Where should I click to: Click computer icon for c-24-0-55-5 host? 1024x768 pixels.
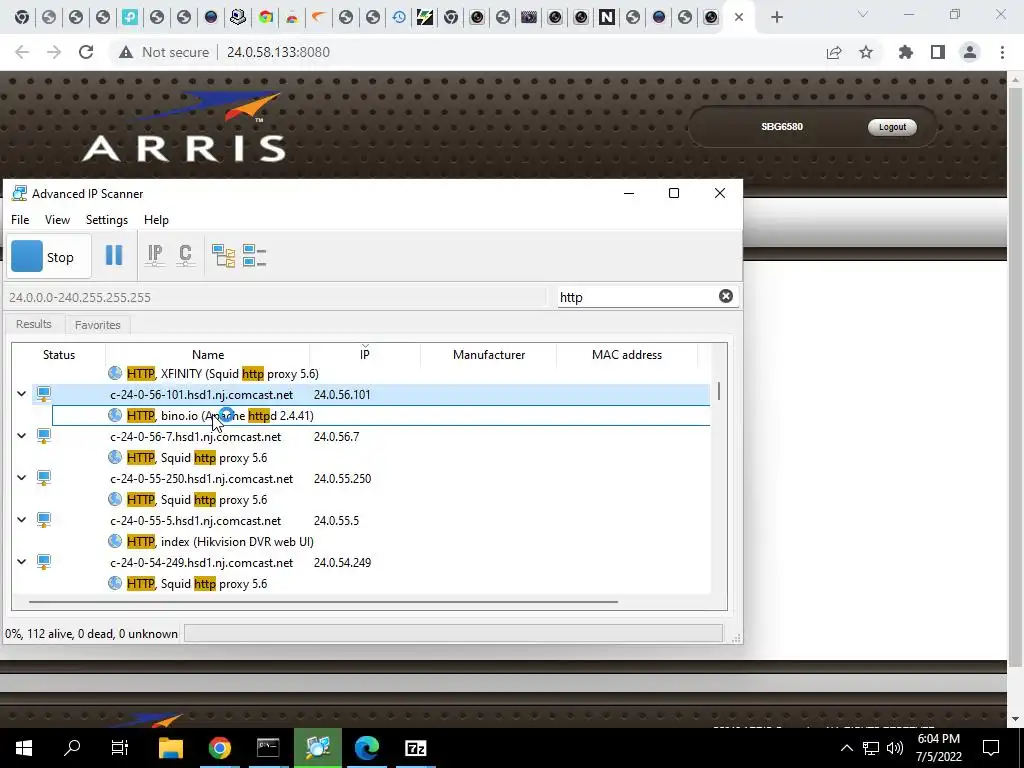44,520
